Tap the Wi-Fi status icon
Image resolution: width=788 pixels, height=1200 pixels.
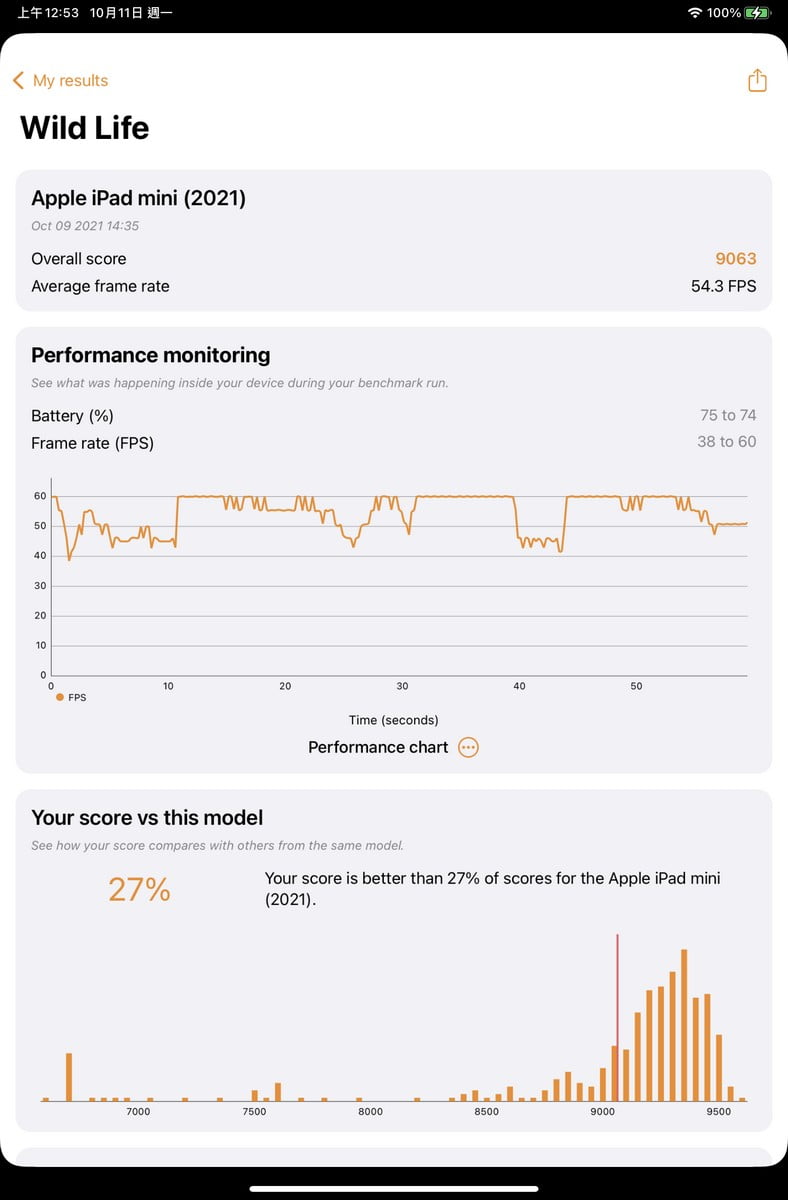click(x=695, y=13)
